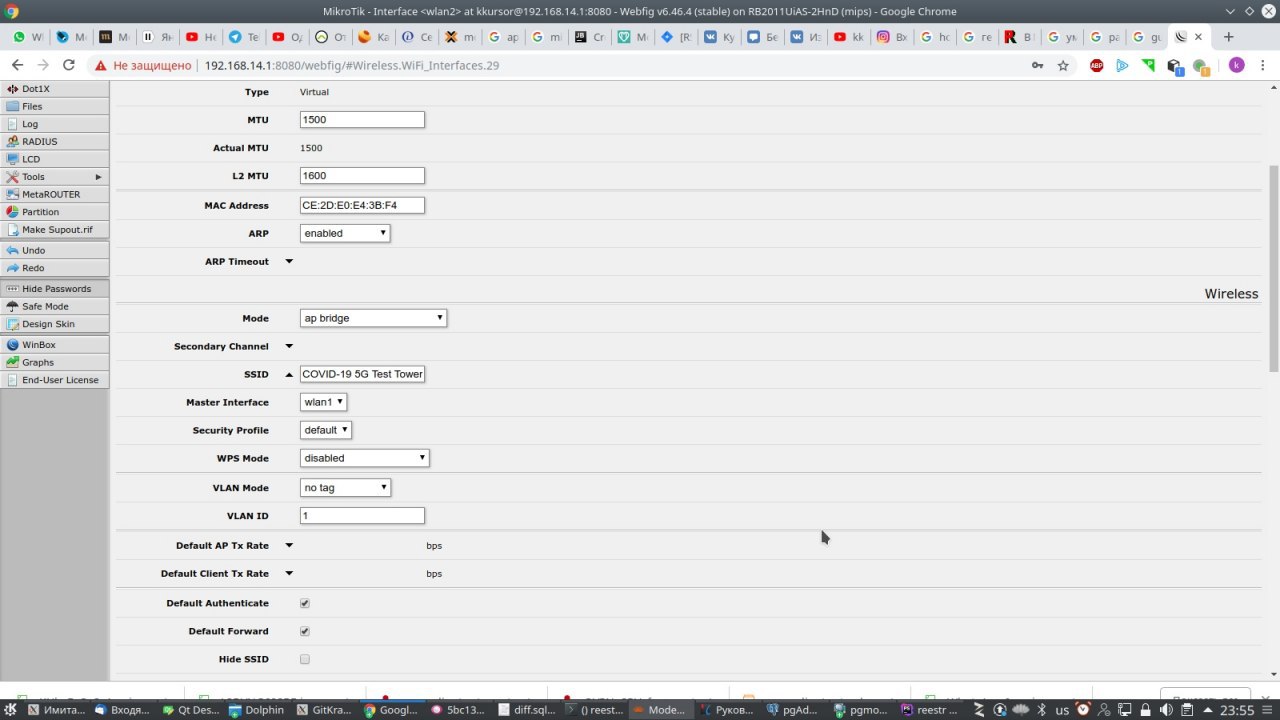Expand the Default Client Tx Rate option

289,574
